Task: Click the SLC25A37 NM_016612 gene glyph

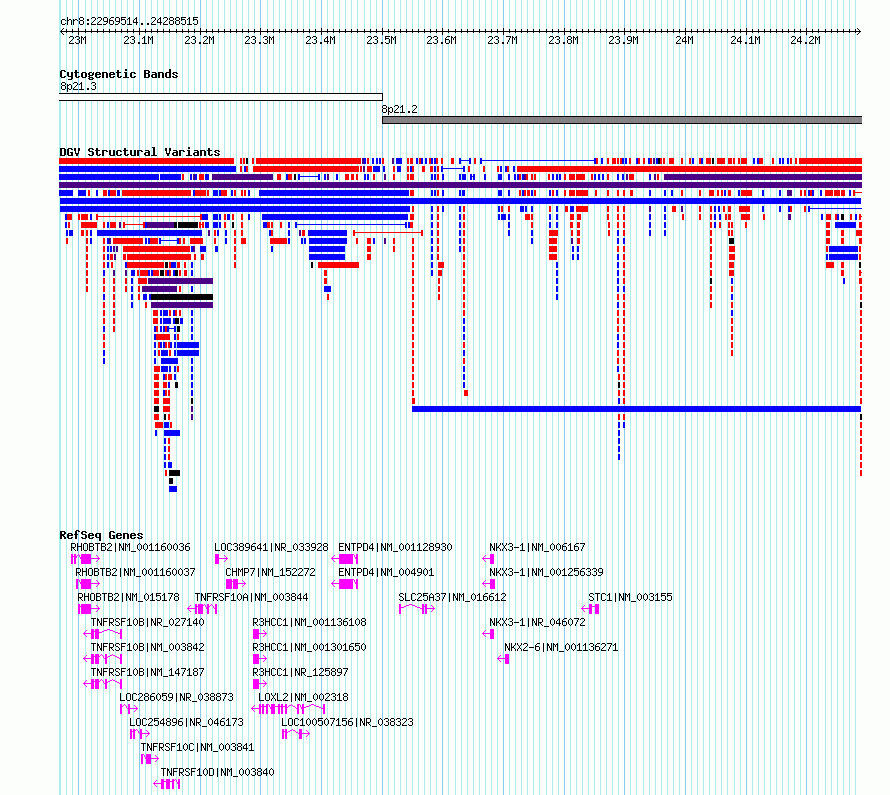Action: tap(417, 609)
